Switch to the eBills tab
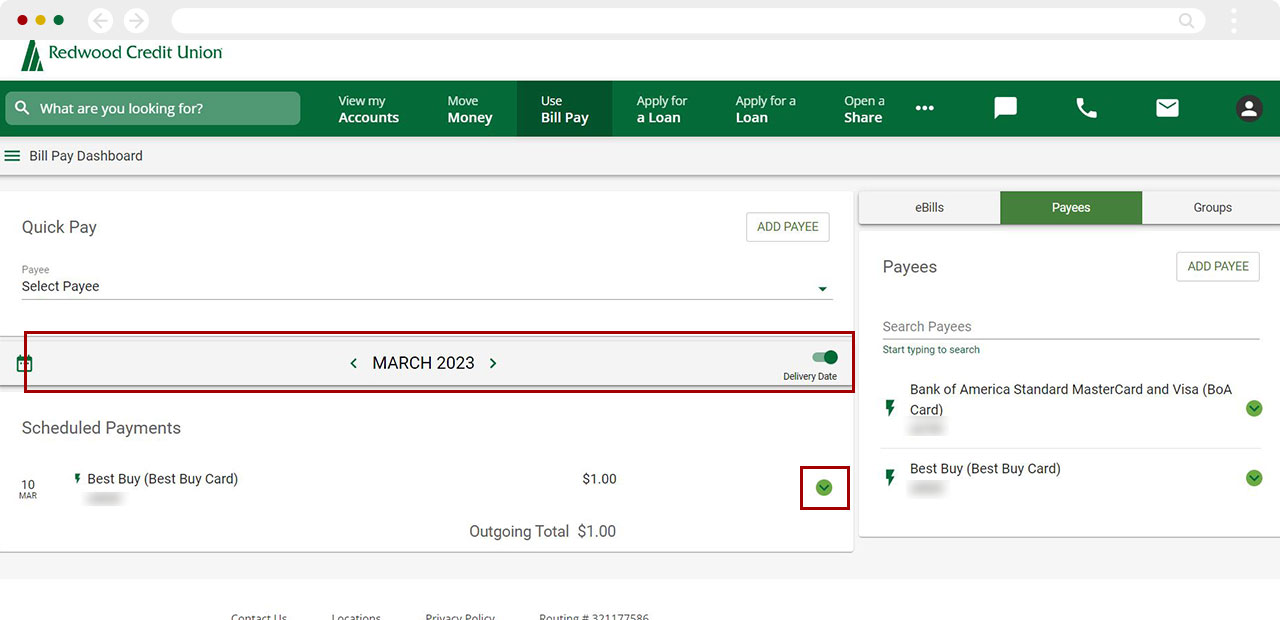Screen dimensions: 1280x620 point(929,207)
